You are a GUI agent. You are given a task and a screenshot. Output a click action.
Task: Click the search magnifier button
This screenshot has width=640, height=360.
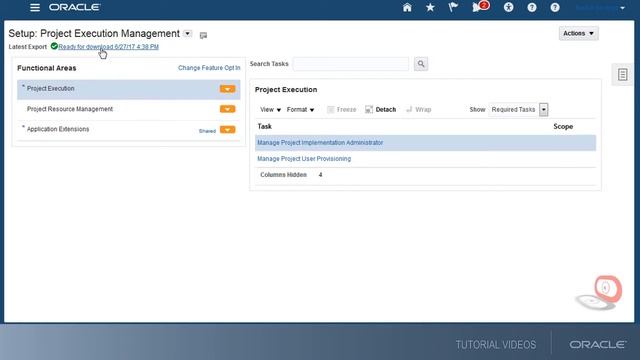(x=421, y=64)
